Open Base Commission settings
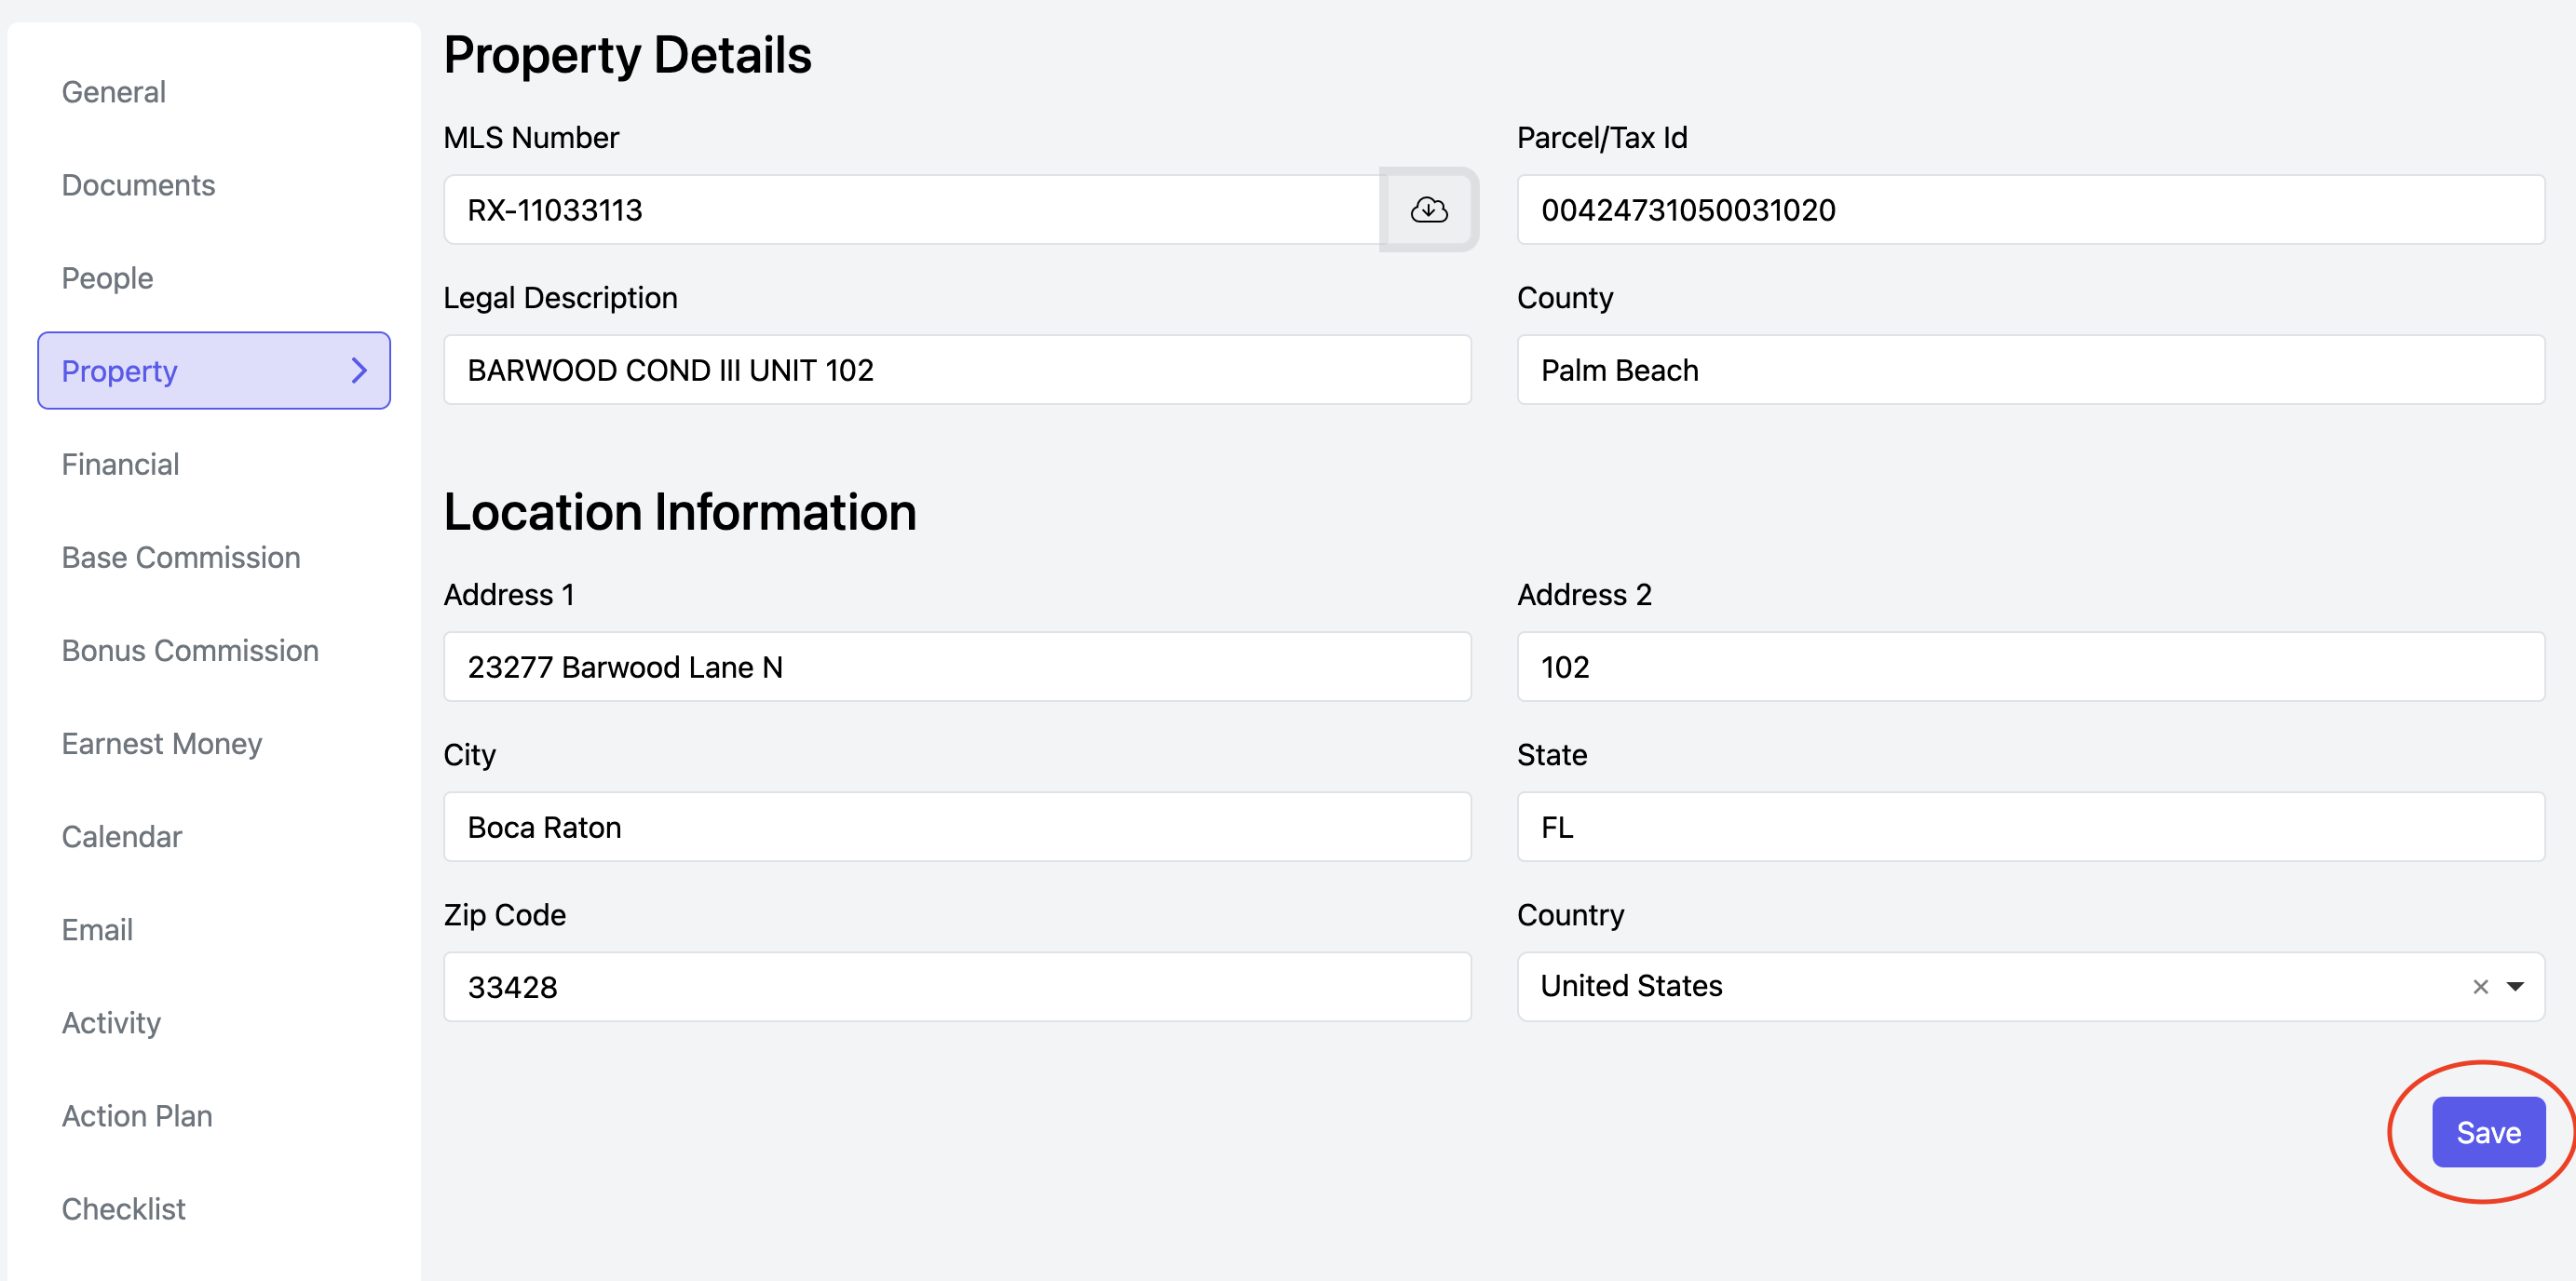This screenshot has width=2576, height=1281. click(x=181, y=557)
